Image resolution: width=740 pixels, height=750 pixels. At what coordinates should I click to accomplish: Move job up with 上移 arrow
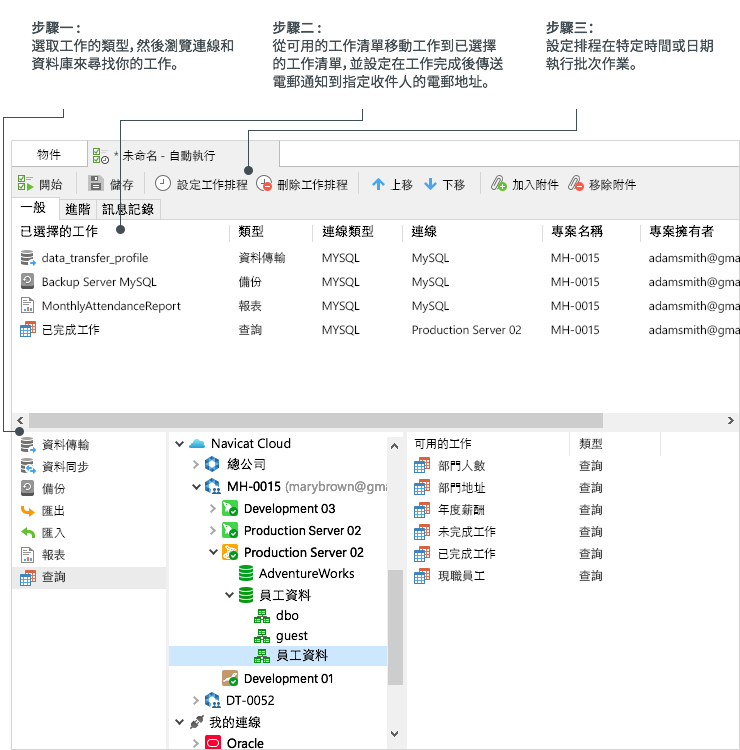pyautogui.click(x=378, y=184)
